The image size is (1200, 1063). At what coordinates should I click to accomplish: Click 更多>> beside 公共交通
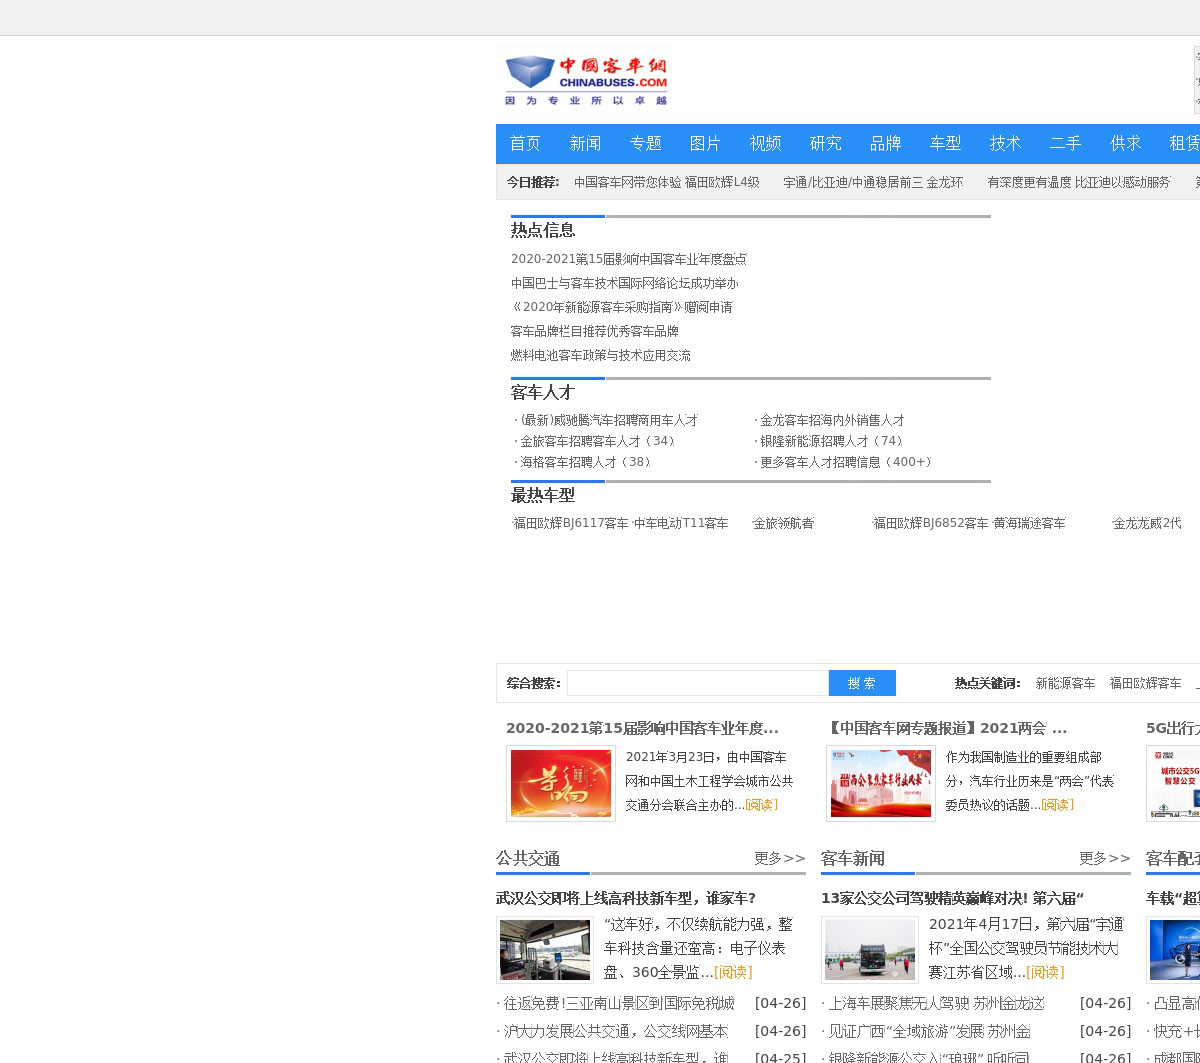[780, 858]
